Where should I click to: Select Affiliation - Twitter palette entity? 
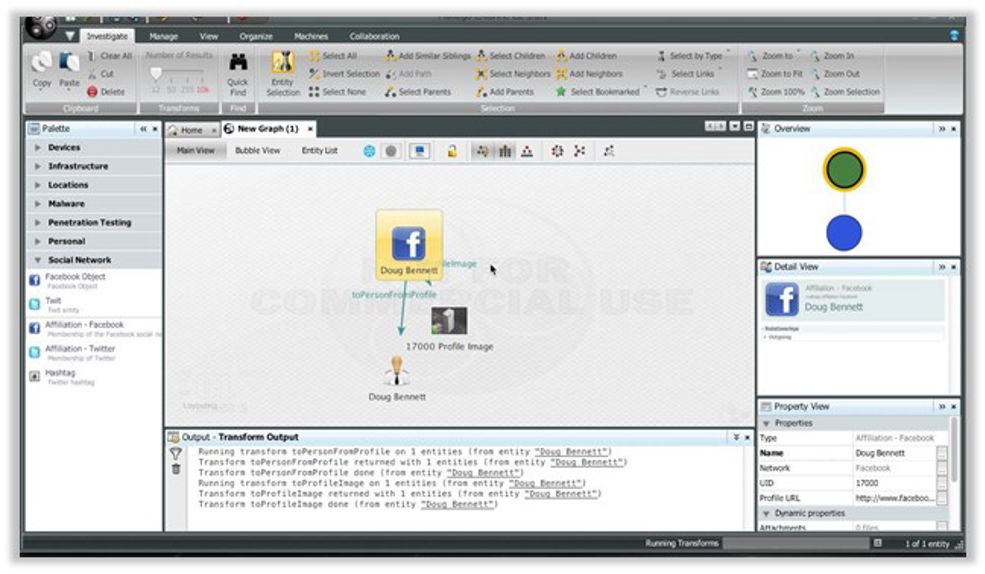(x=94, y=352)
